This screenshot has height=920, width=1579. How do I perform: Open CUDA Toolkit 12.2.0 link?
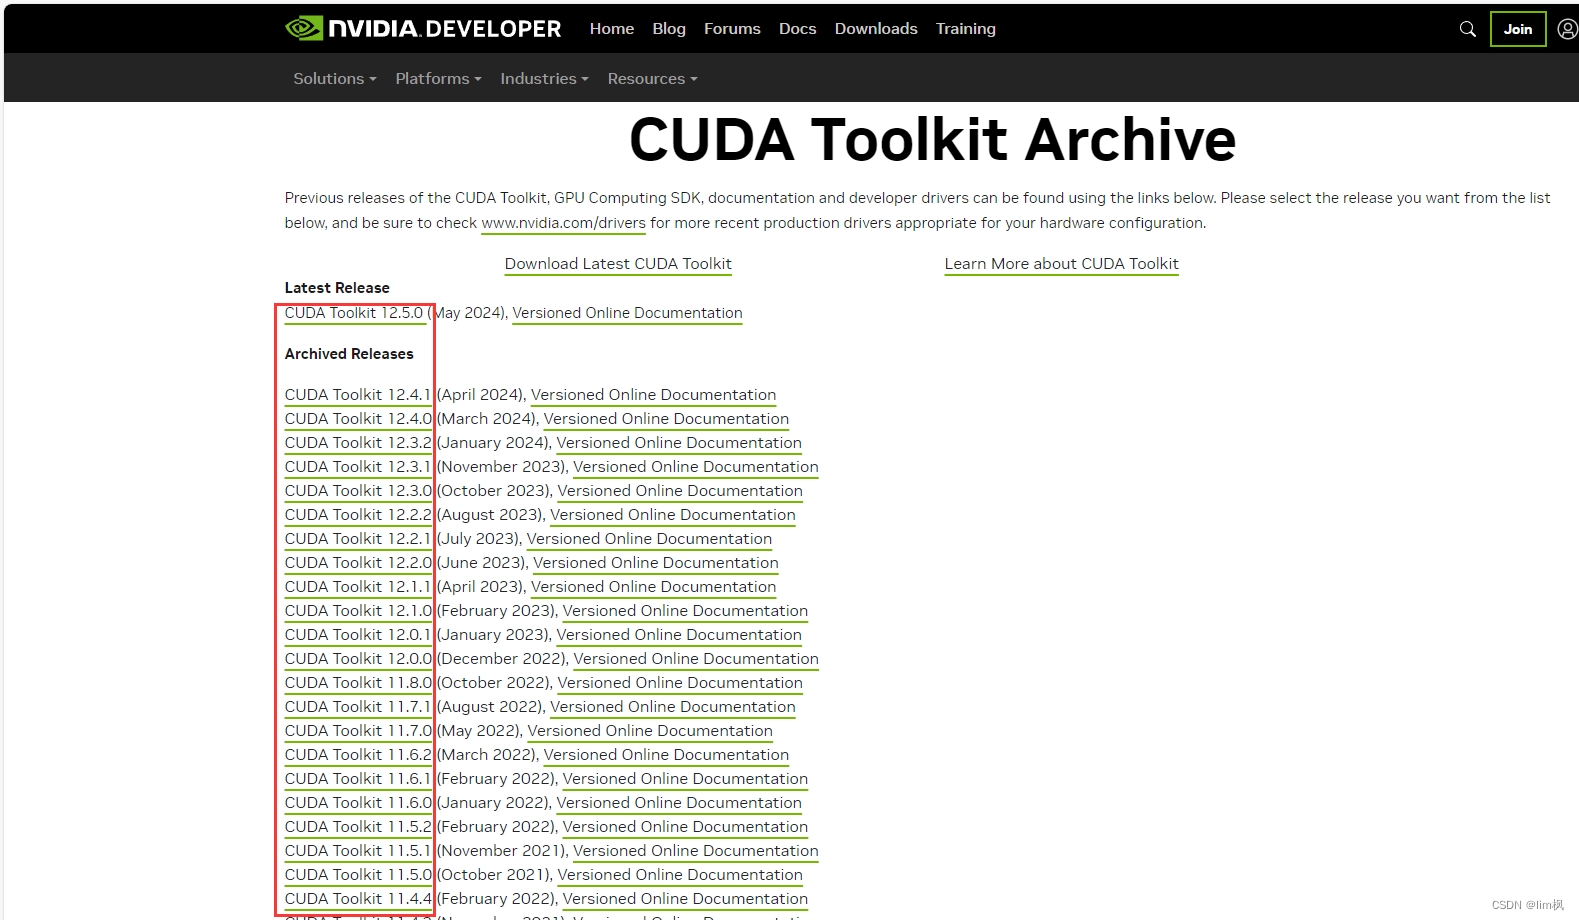pos(358,563)
